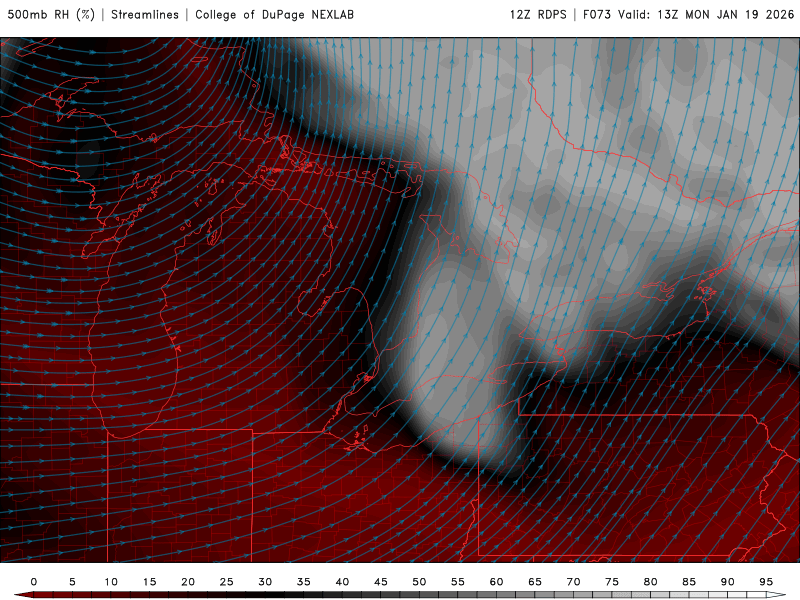The width and height of the screenshot is (800, 600).
Task: Click the '25' color bar label
Action: [227, 582]
